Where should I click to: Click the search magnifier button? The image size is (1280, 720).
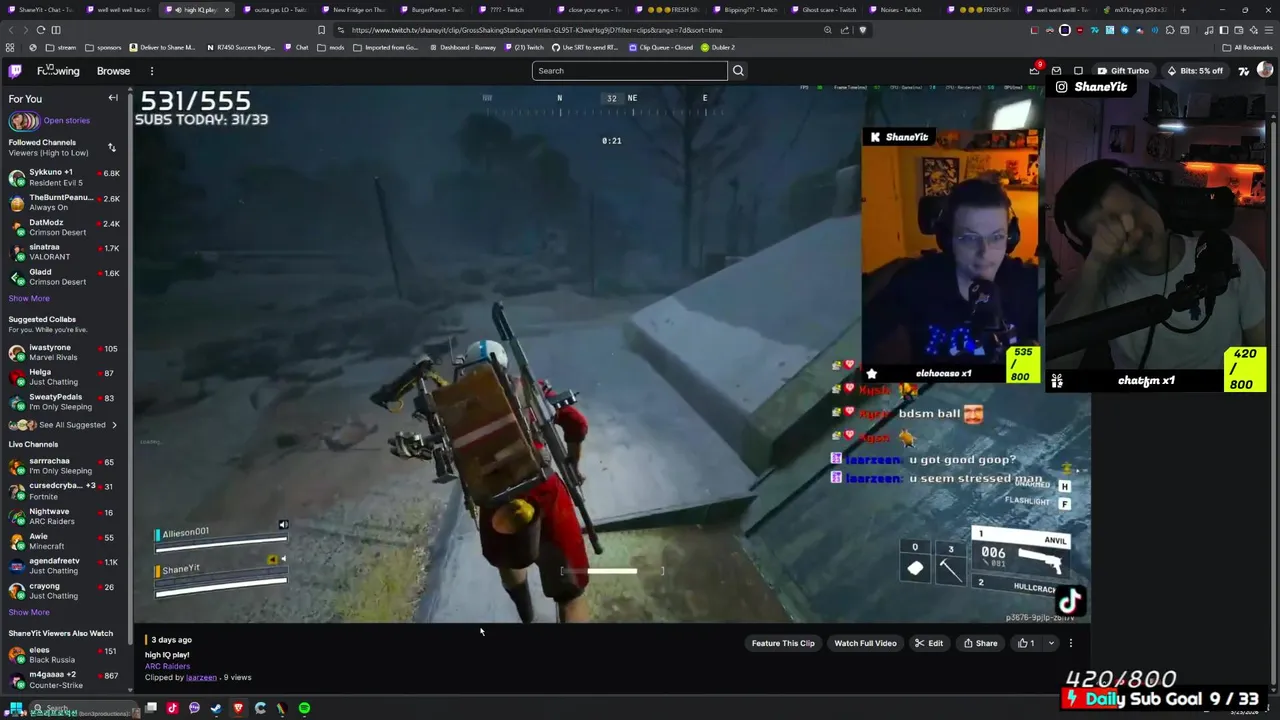coord(738,71)
